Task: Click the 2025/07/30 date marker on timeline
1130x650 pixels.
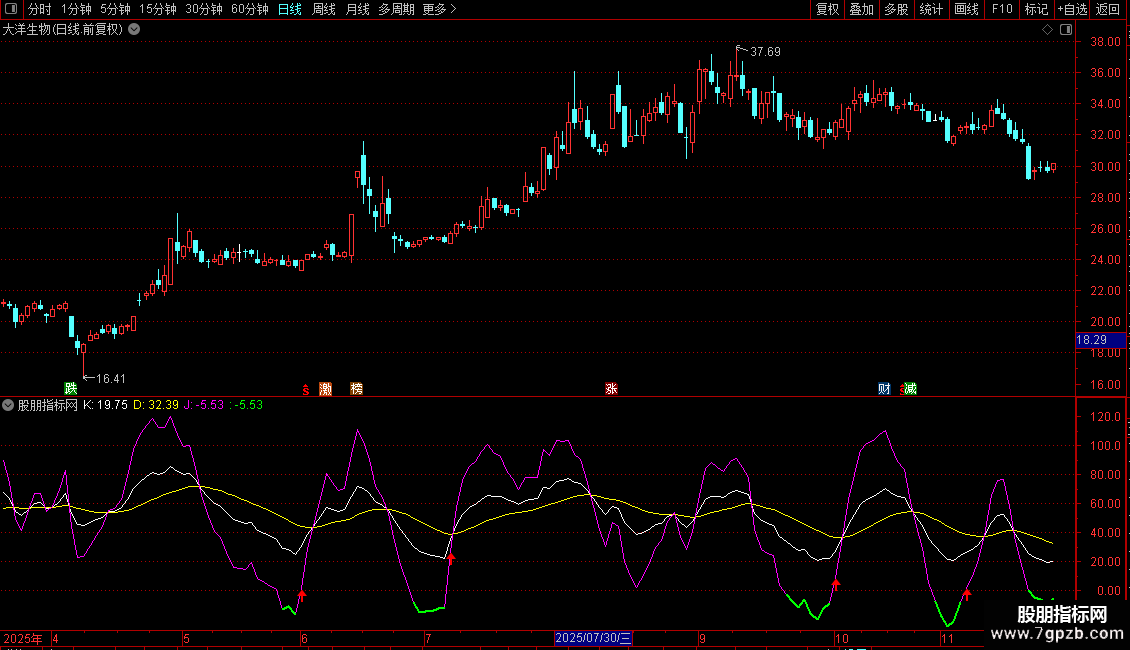Action: (591, 638)
